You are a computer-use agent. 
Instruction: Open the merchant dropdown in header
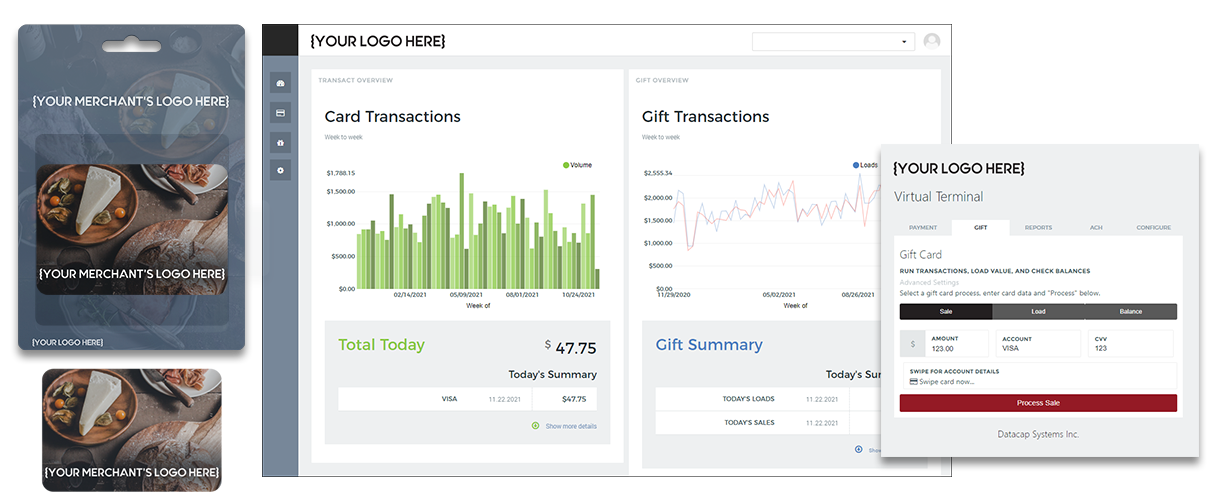tap(833, 42)
